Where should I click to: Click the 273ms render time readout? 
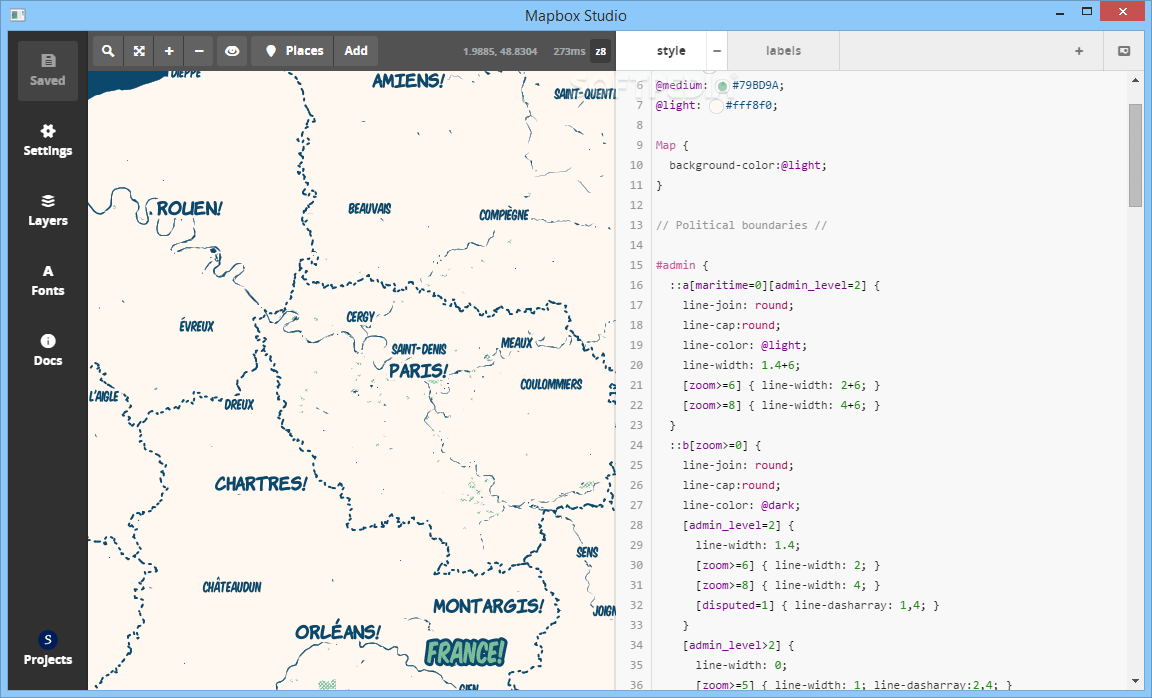(x=569, y=51)
